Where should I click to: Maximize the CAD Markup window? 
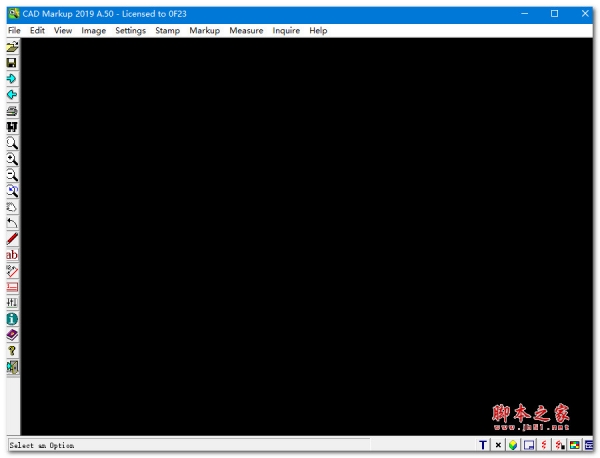[x=554, y=14]
